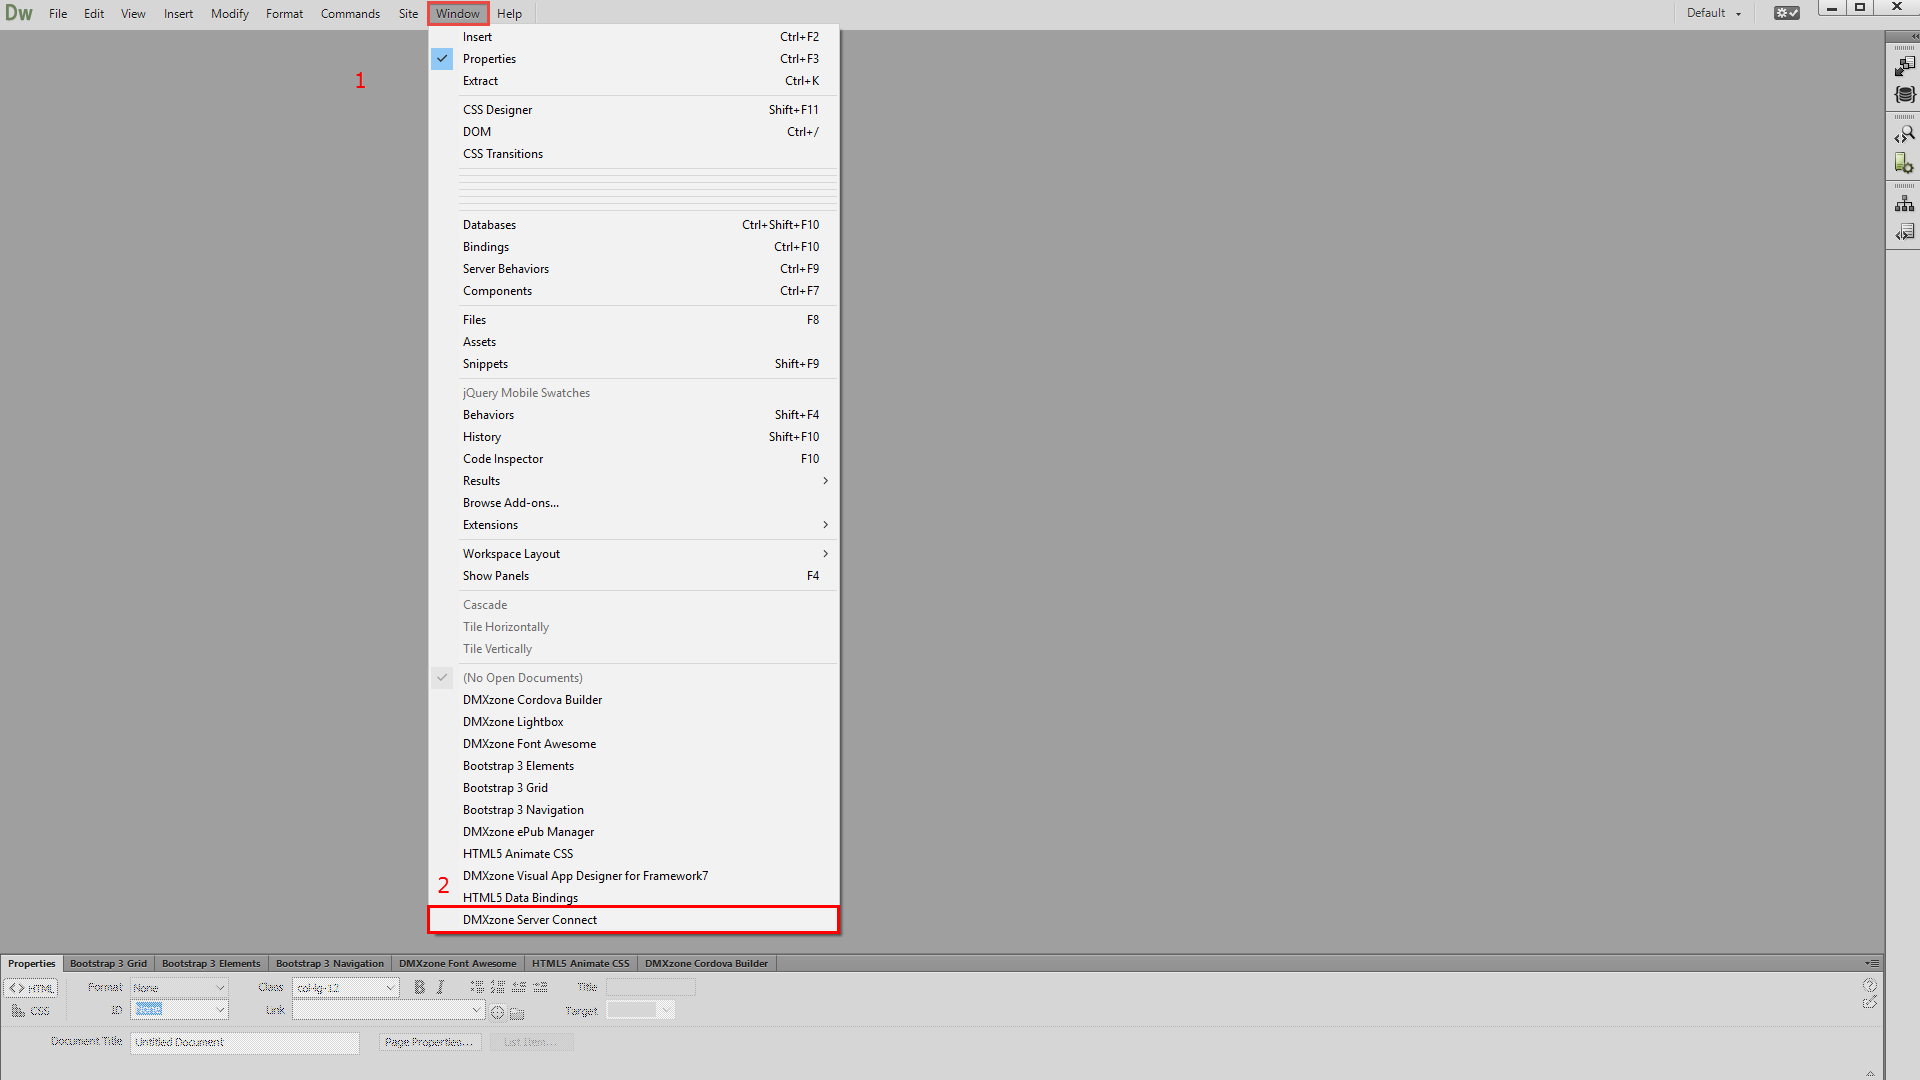Viewport: 1920px width, 1080px height.
Task: Choose DMXzone ePub Manager menu item
Action: click(x=634, y=832)
